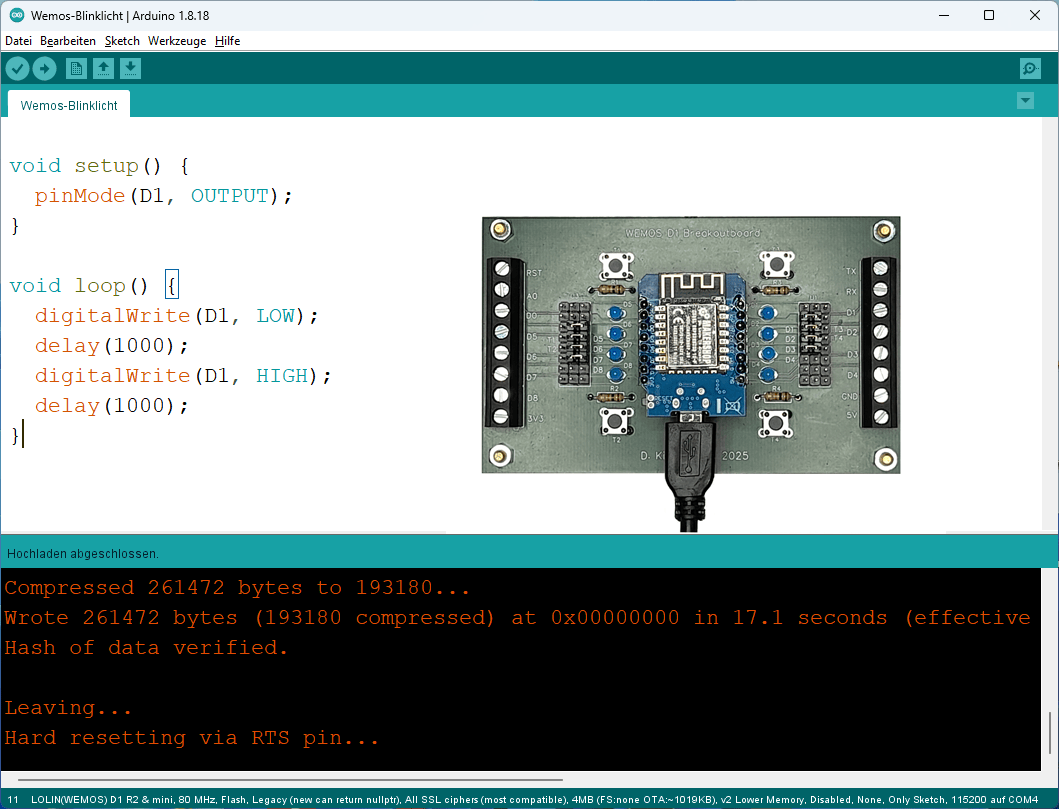Open the Datei menu
Screen dimensions: 1059x809
coord(18,41)
